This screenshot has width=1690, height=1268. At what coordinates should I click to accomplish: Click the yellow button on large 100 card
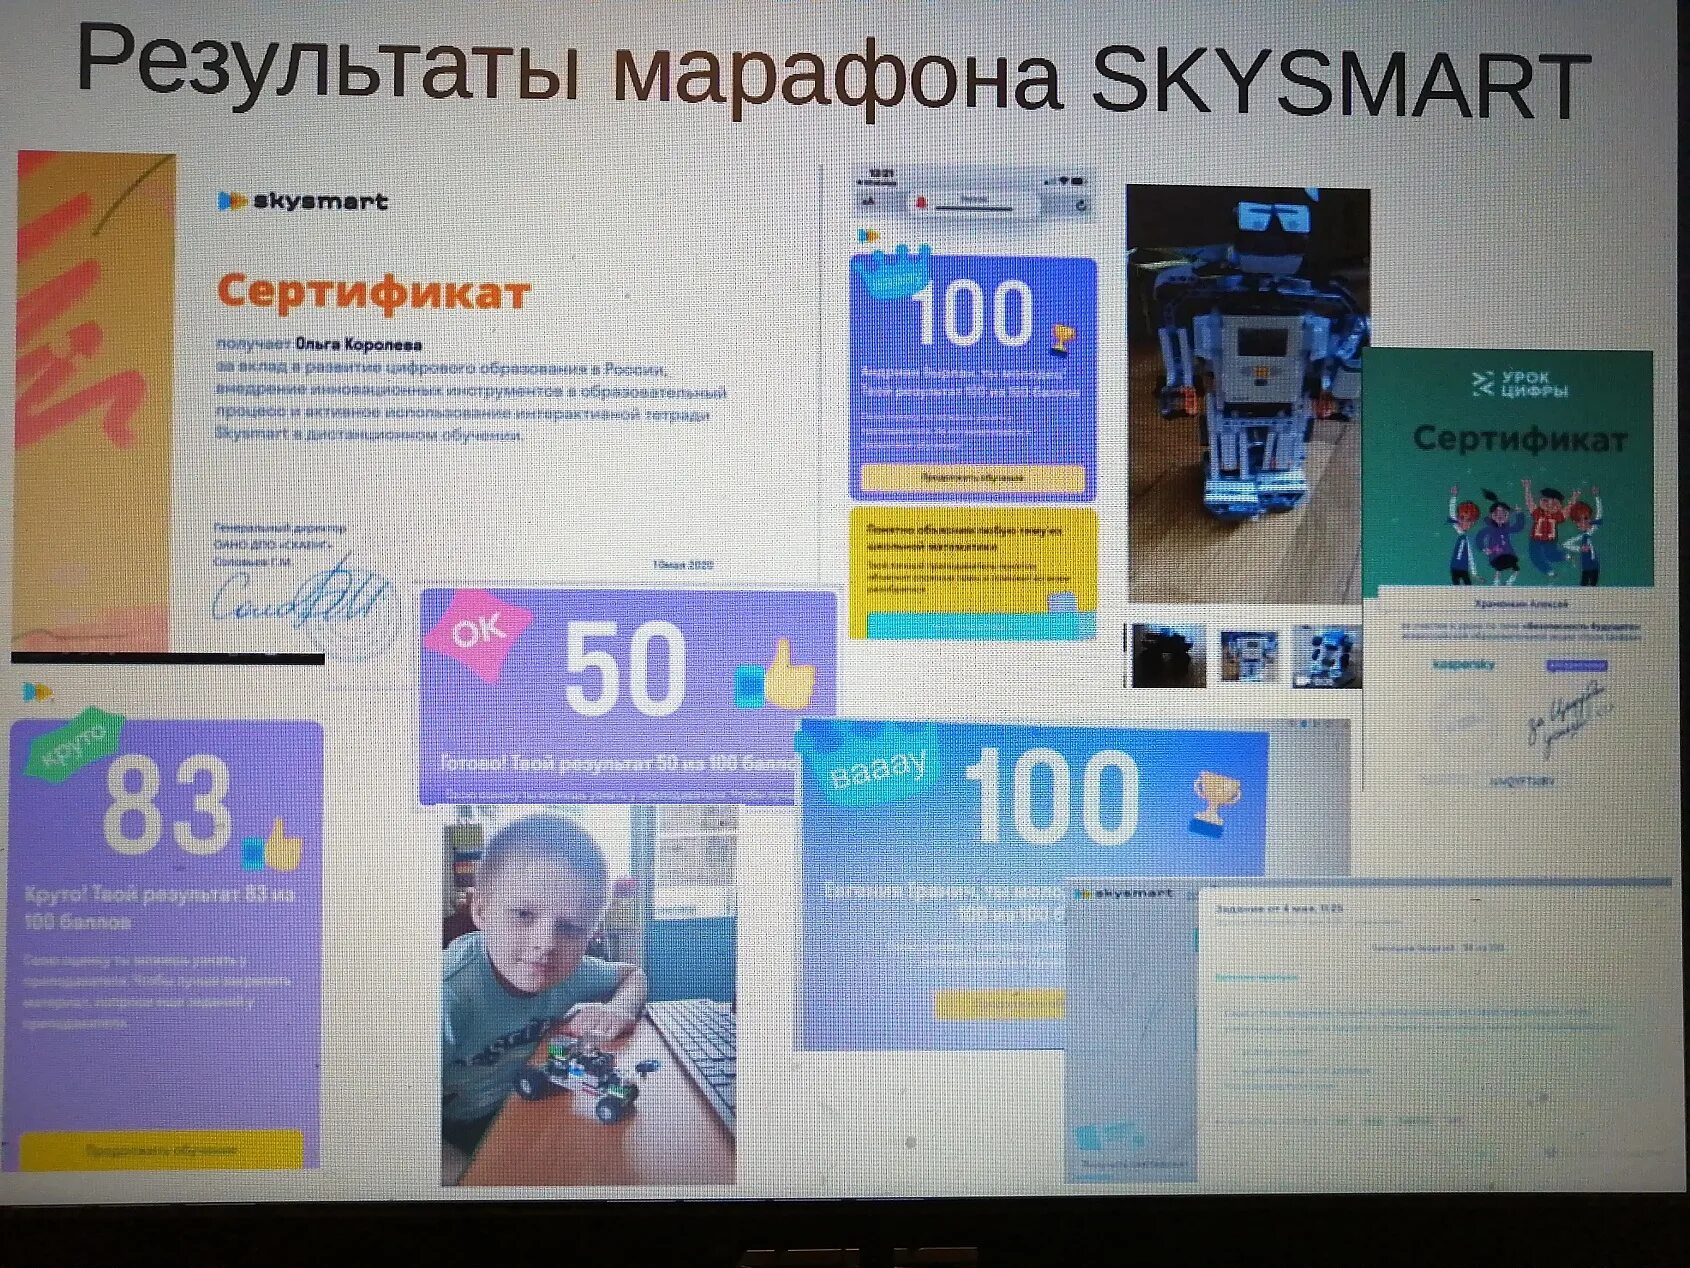(1000, 1003)
